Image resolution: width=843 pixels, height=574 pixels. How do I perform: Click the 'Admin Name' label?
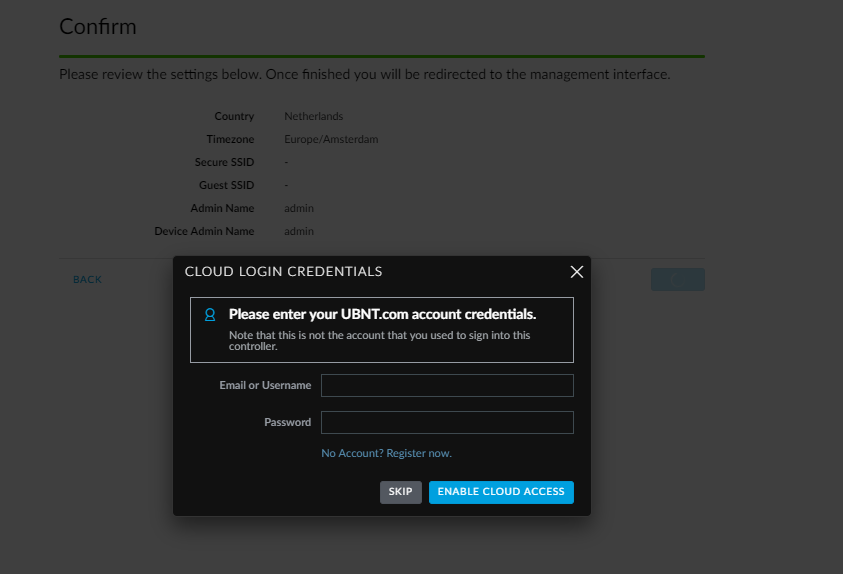222,208
